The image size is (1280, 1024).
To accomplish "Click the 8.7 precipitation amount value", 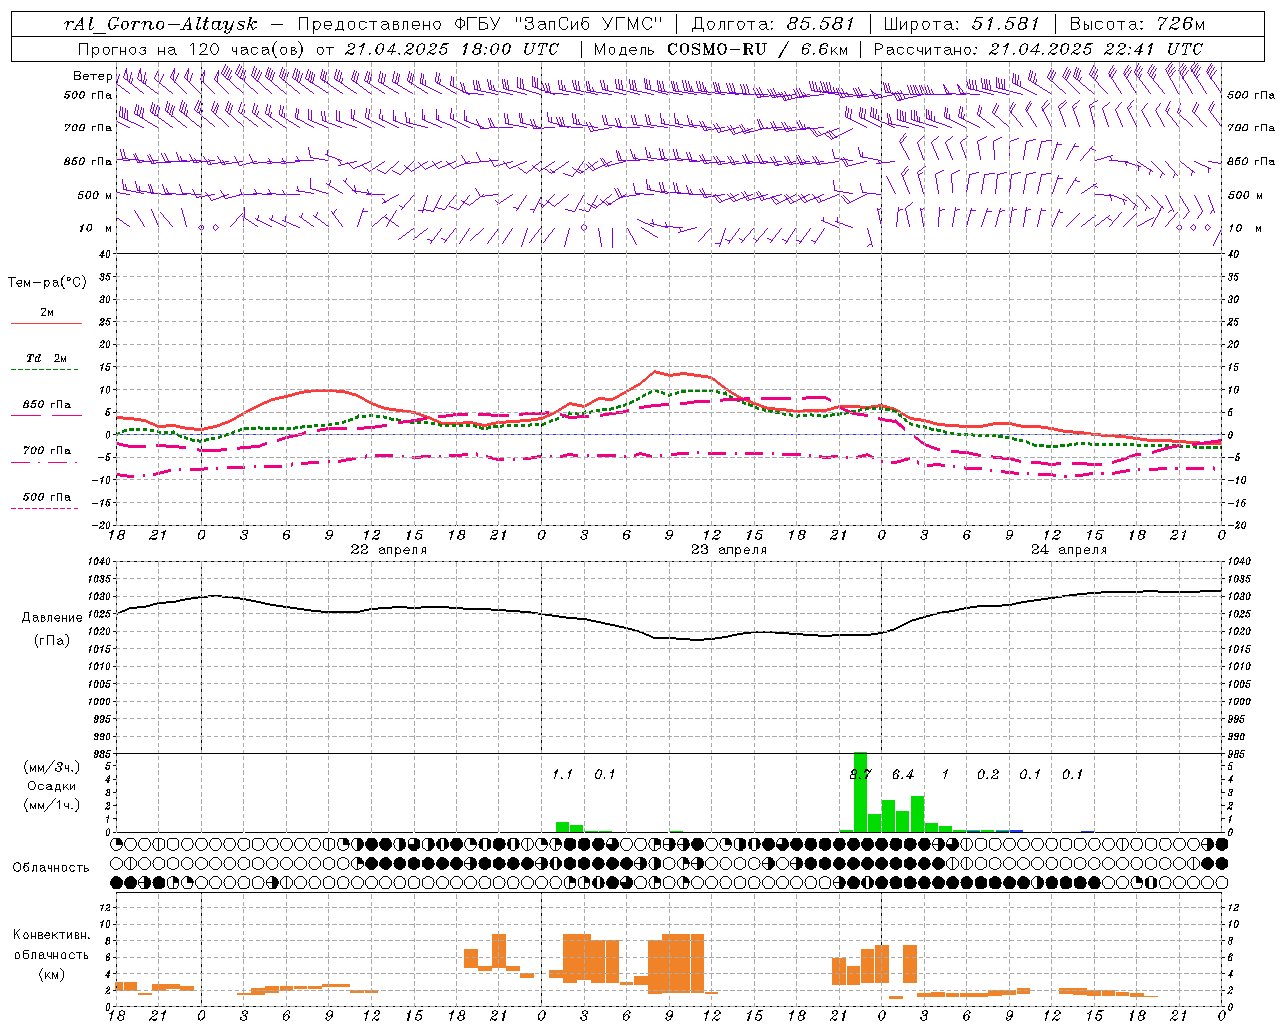I will pyautogui.click(x=860, y=774).
